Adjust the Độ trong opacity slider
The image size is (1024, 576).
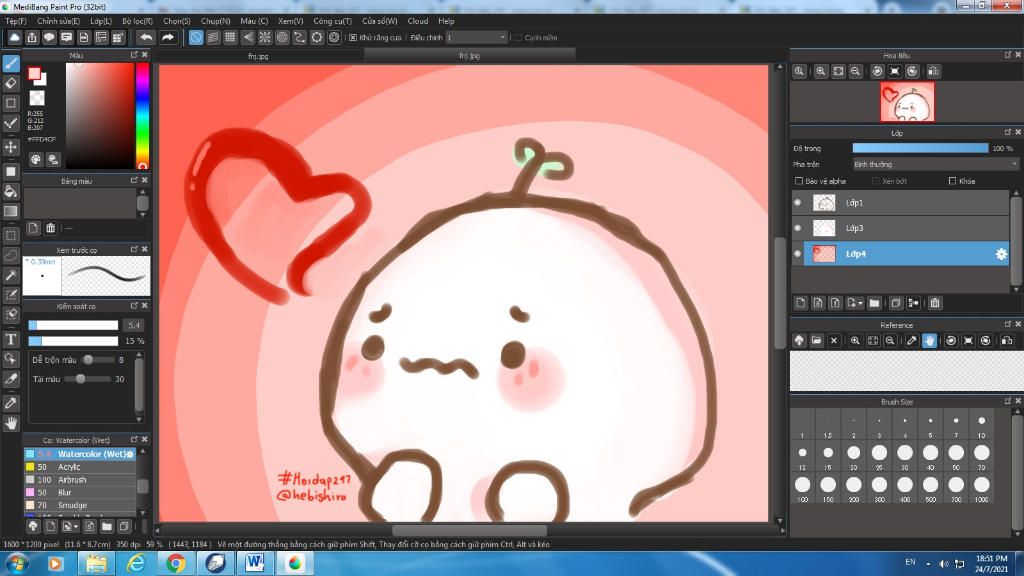pyautogui.click(x=920, y=148)
